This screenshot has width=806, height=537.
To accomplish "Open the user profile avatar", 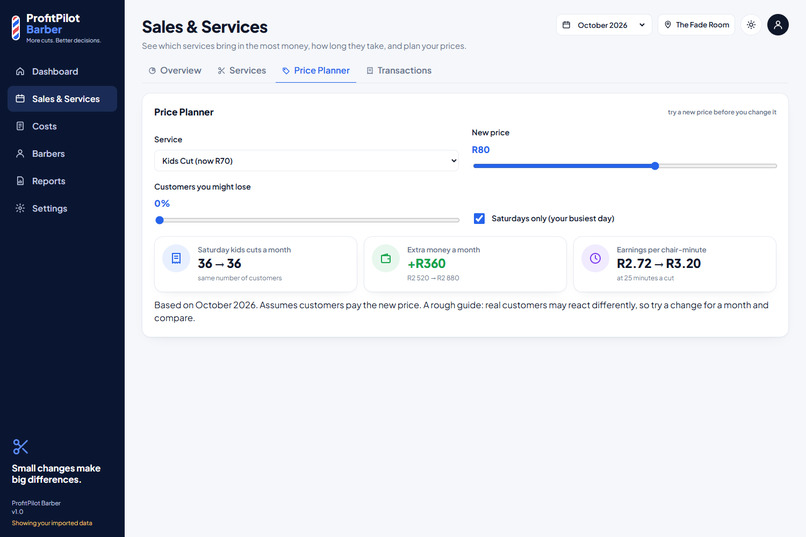I will (x=778, y=25).
